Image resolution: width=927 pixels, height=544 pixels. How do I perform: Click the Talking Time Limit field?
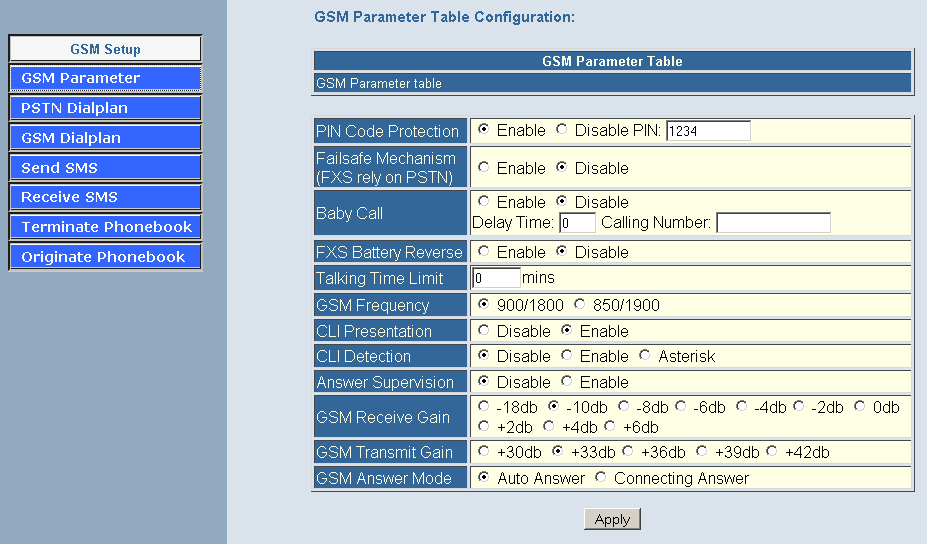(x=496, y=278)
